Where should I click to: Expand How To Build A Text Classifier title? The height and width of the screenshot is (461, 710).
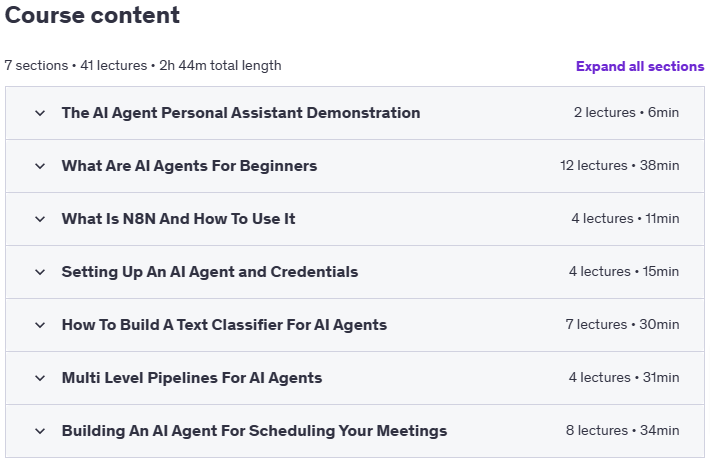[x=224, y=325]
